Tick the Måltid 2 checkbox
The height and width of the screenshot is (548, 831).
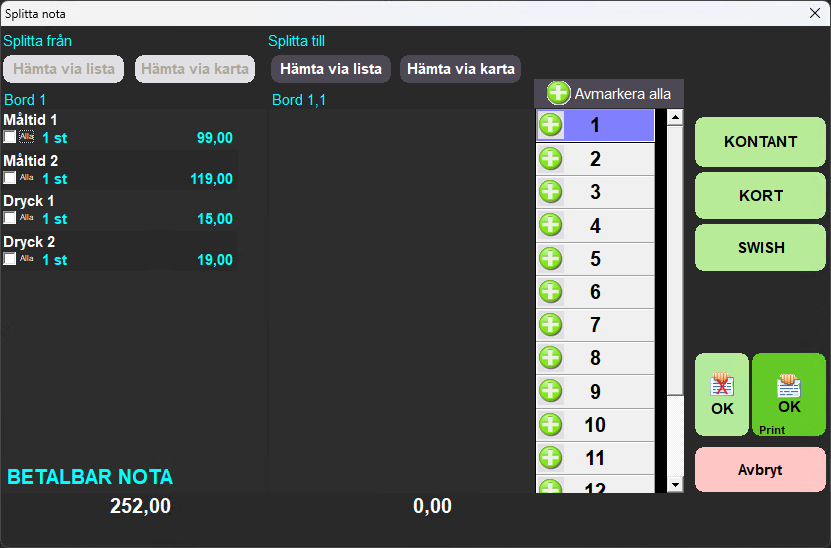10,178
